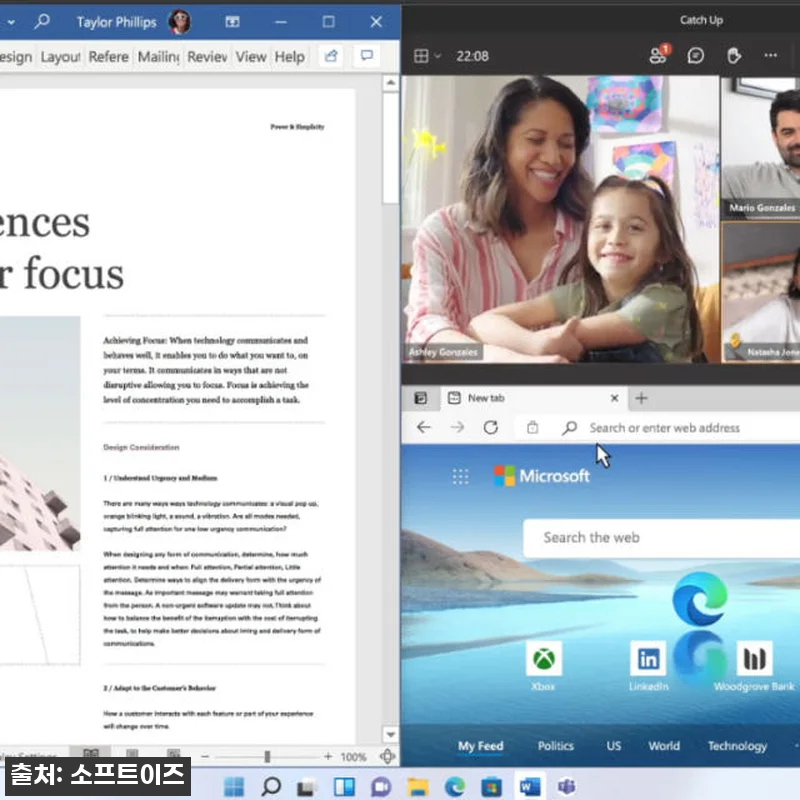This screenshot has width=800, height=800.
Task: Open the Share icon in Word's ribbon
Action: click(331, 56)
